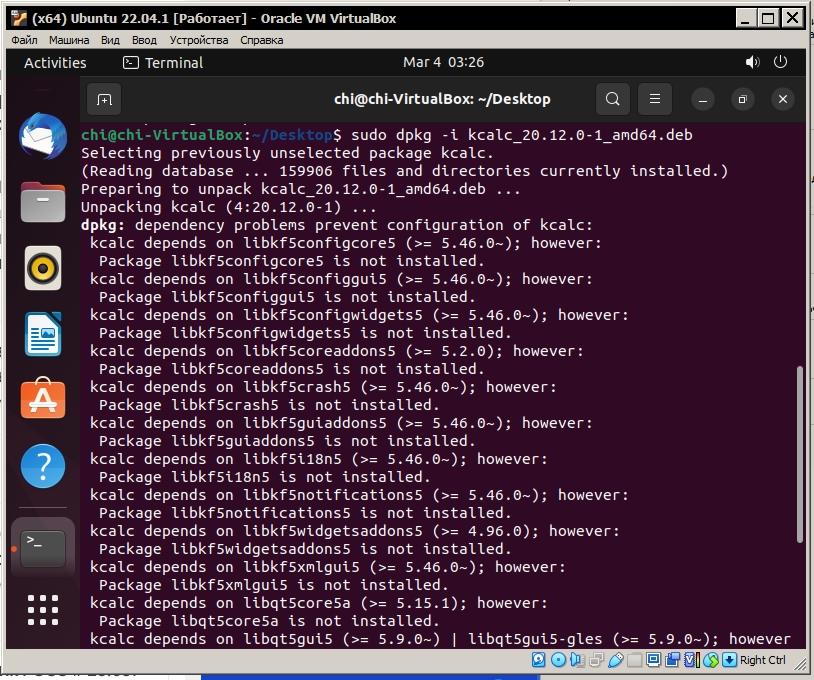Maximize the terminal window
The height and width of the screenshot is (680, 814).
[x=742, y=99]
